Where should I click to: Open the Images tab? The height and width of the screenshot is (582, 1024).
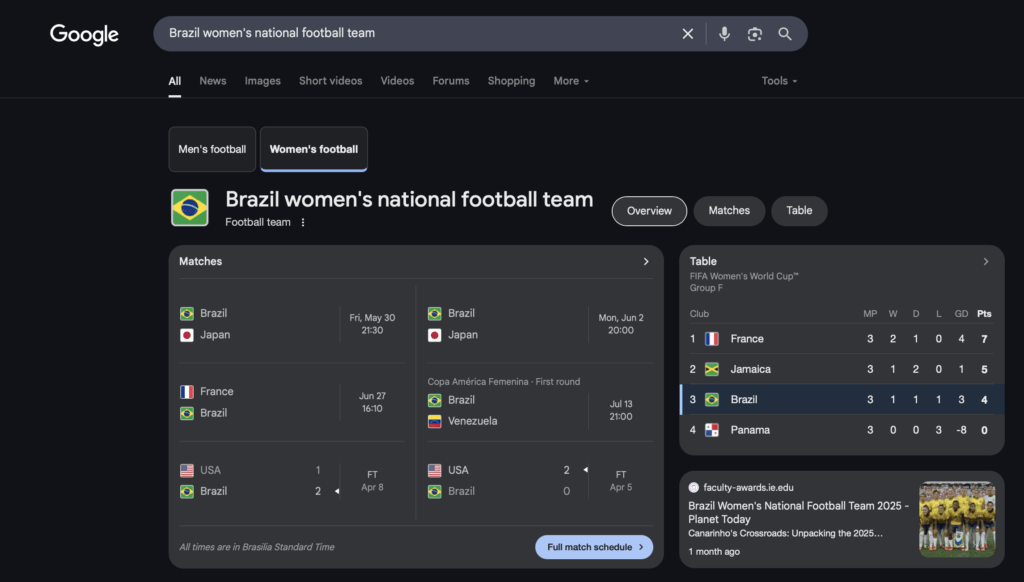point(263,81)
